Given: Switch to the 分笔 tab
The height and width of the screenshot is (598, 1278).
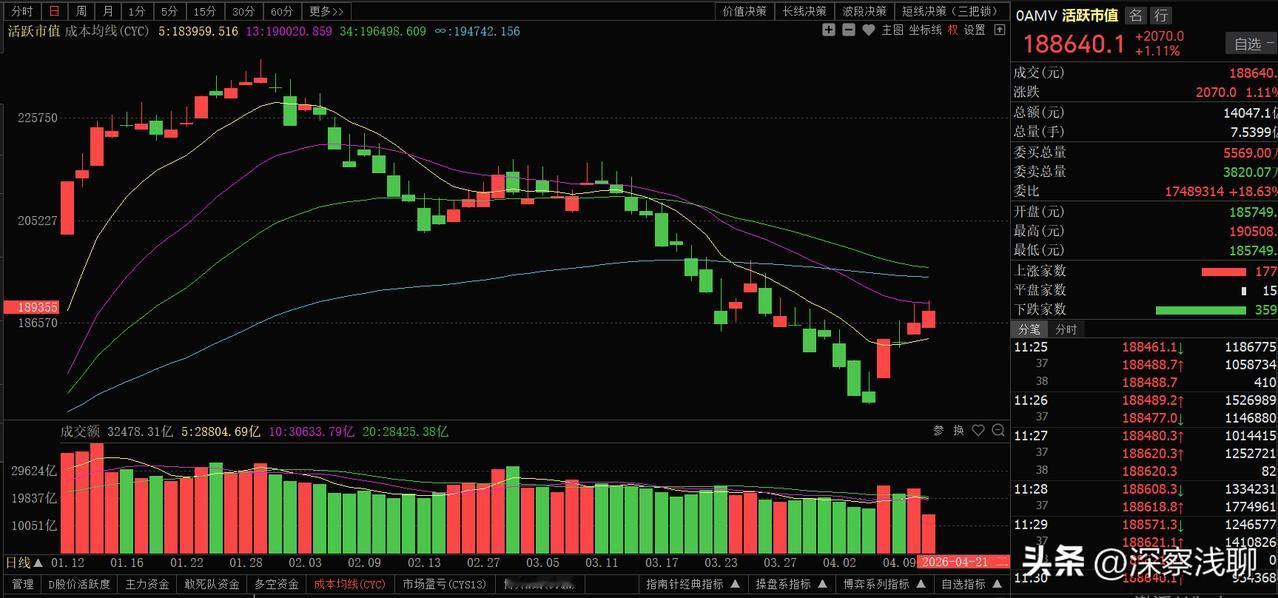Looking at the screenshot, I should click(x=1030, y=329).
